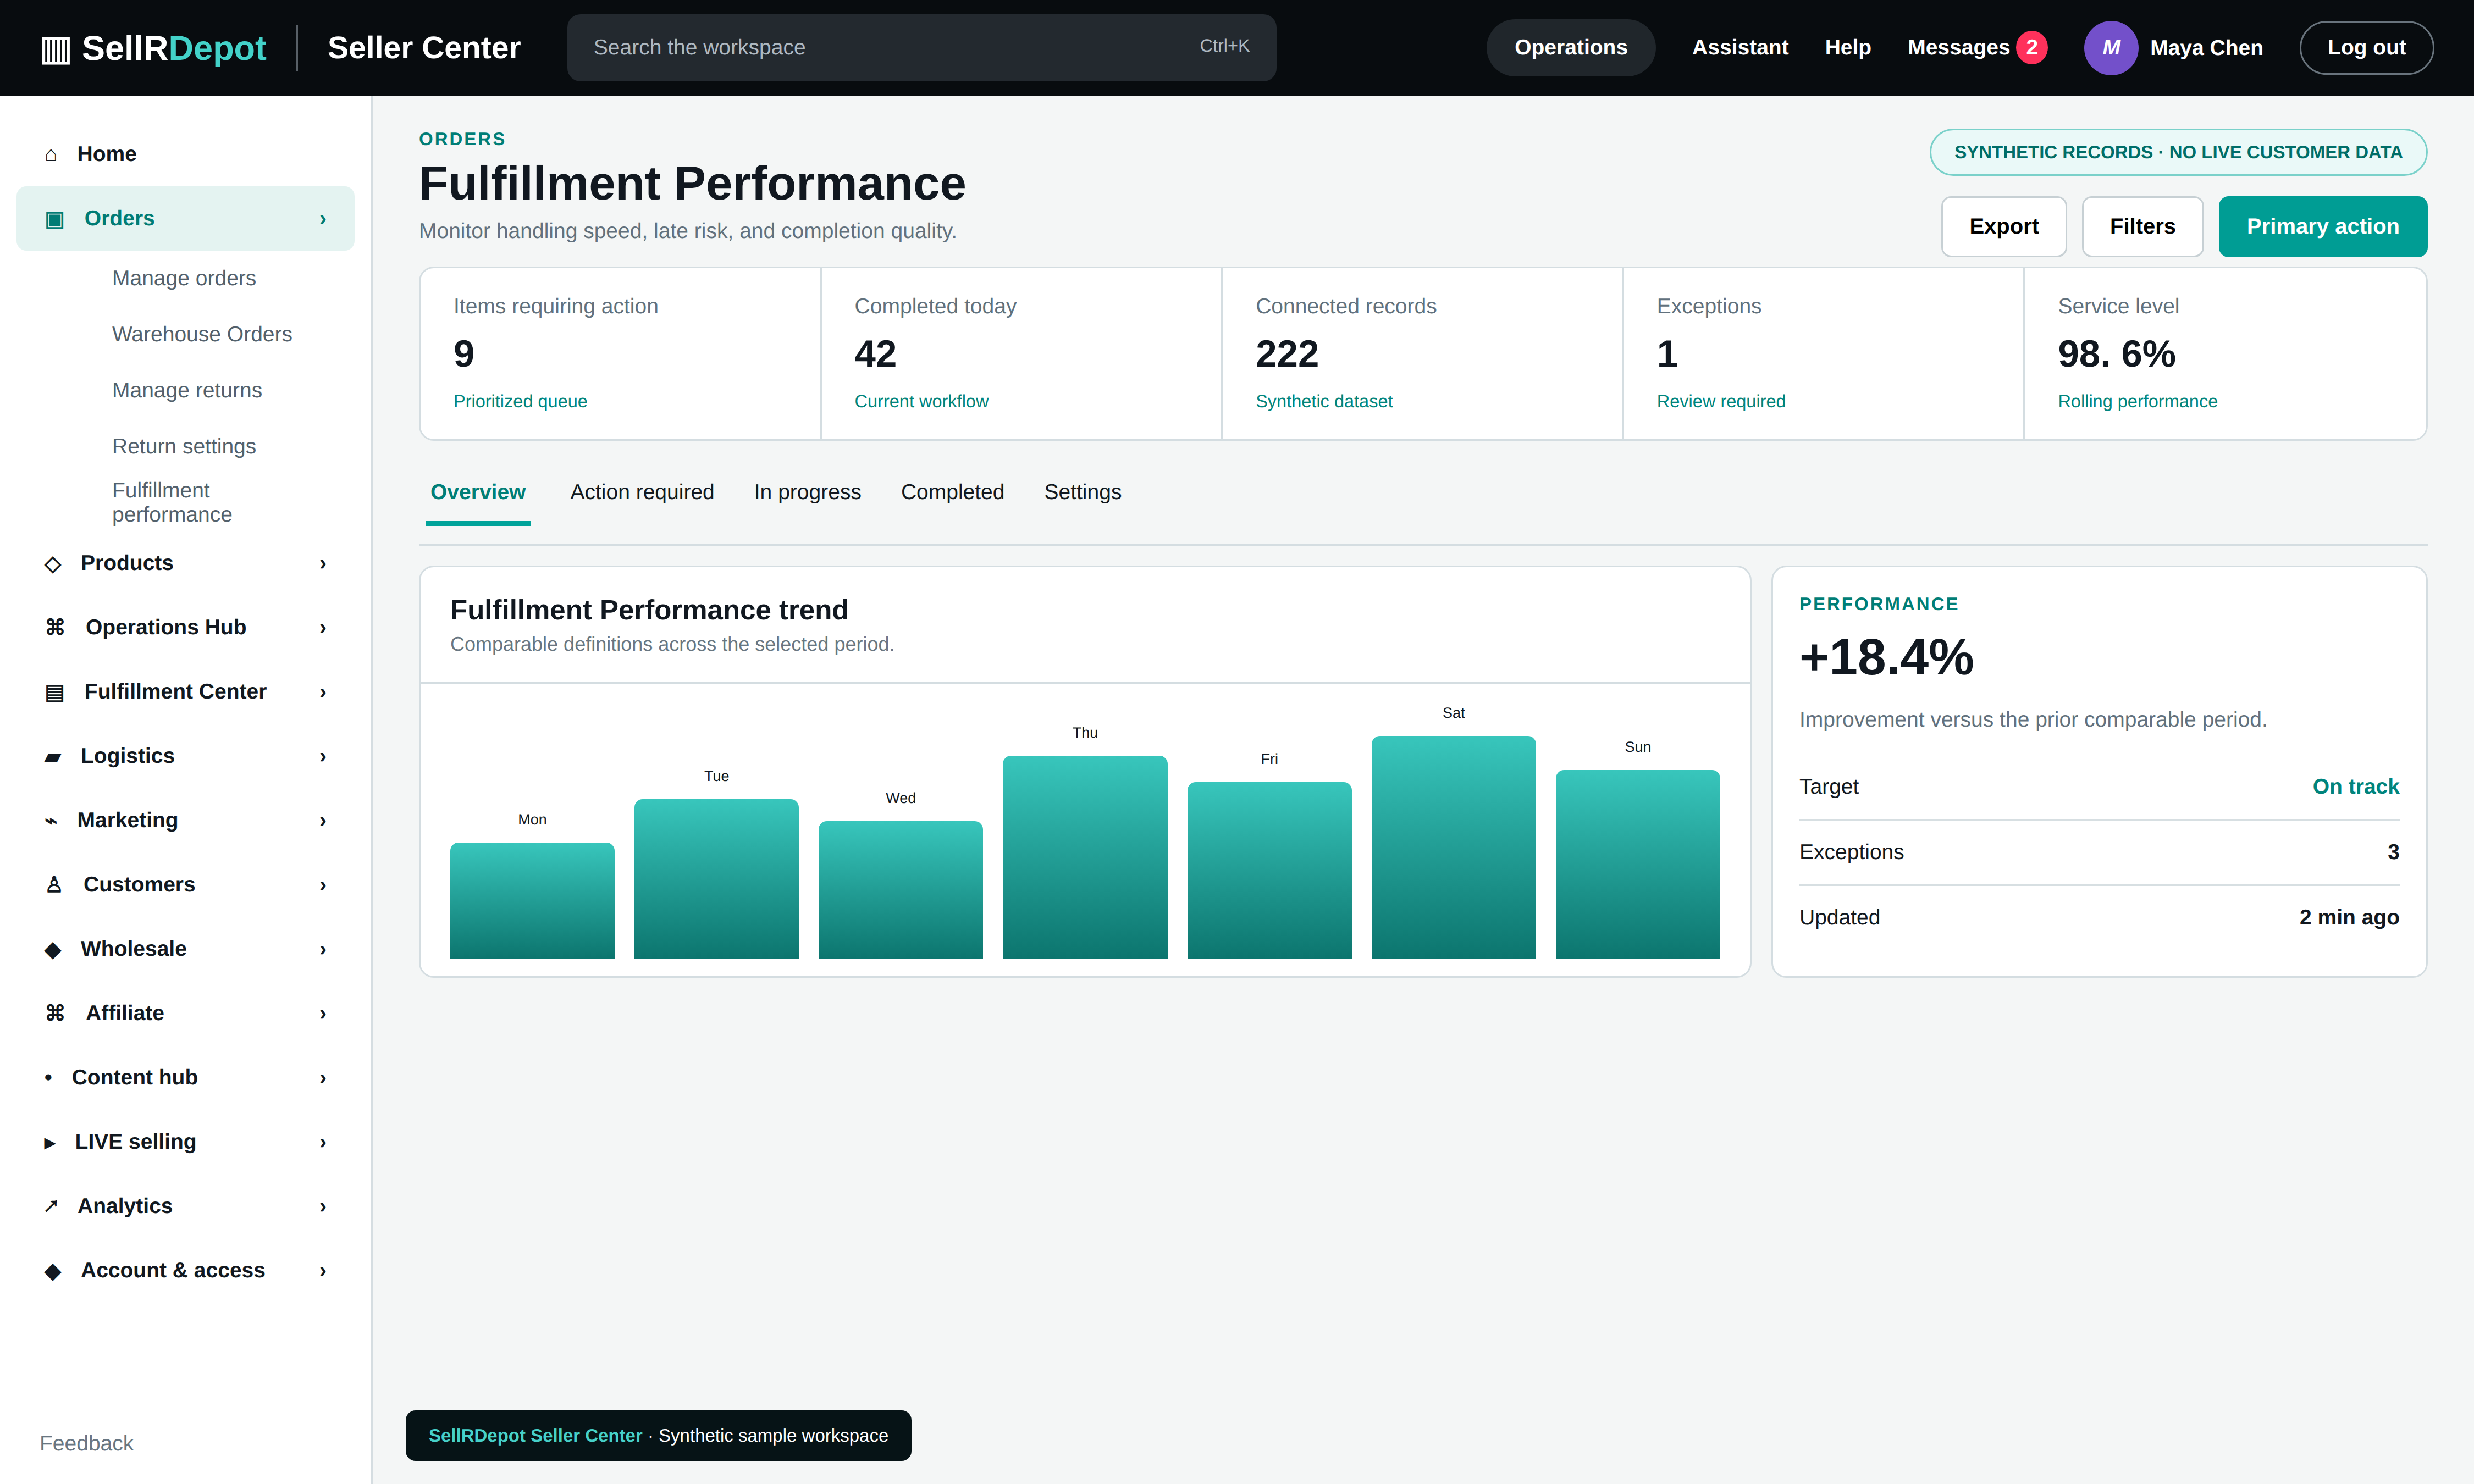This screenshot has width=2474, height=1484.
Task: Click the Home house icon
Action: (x=51, y=154)
